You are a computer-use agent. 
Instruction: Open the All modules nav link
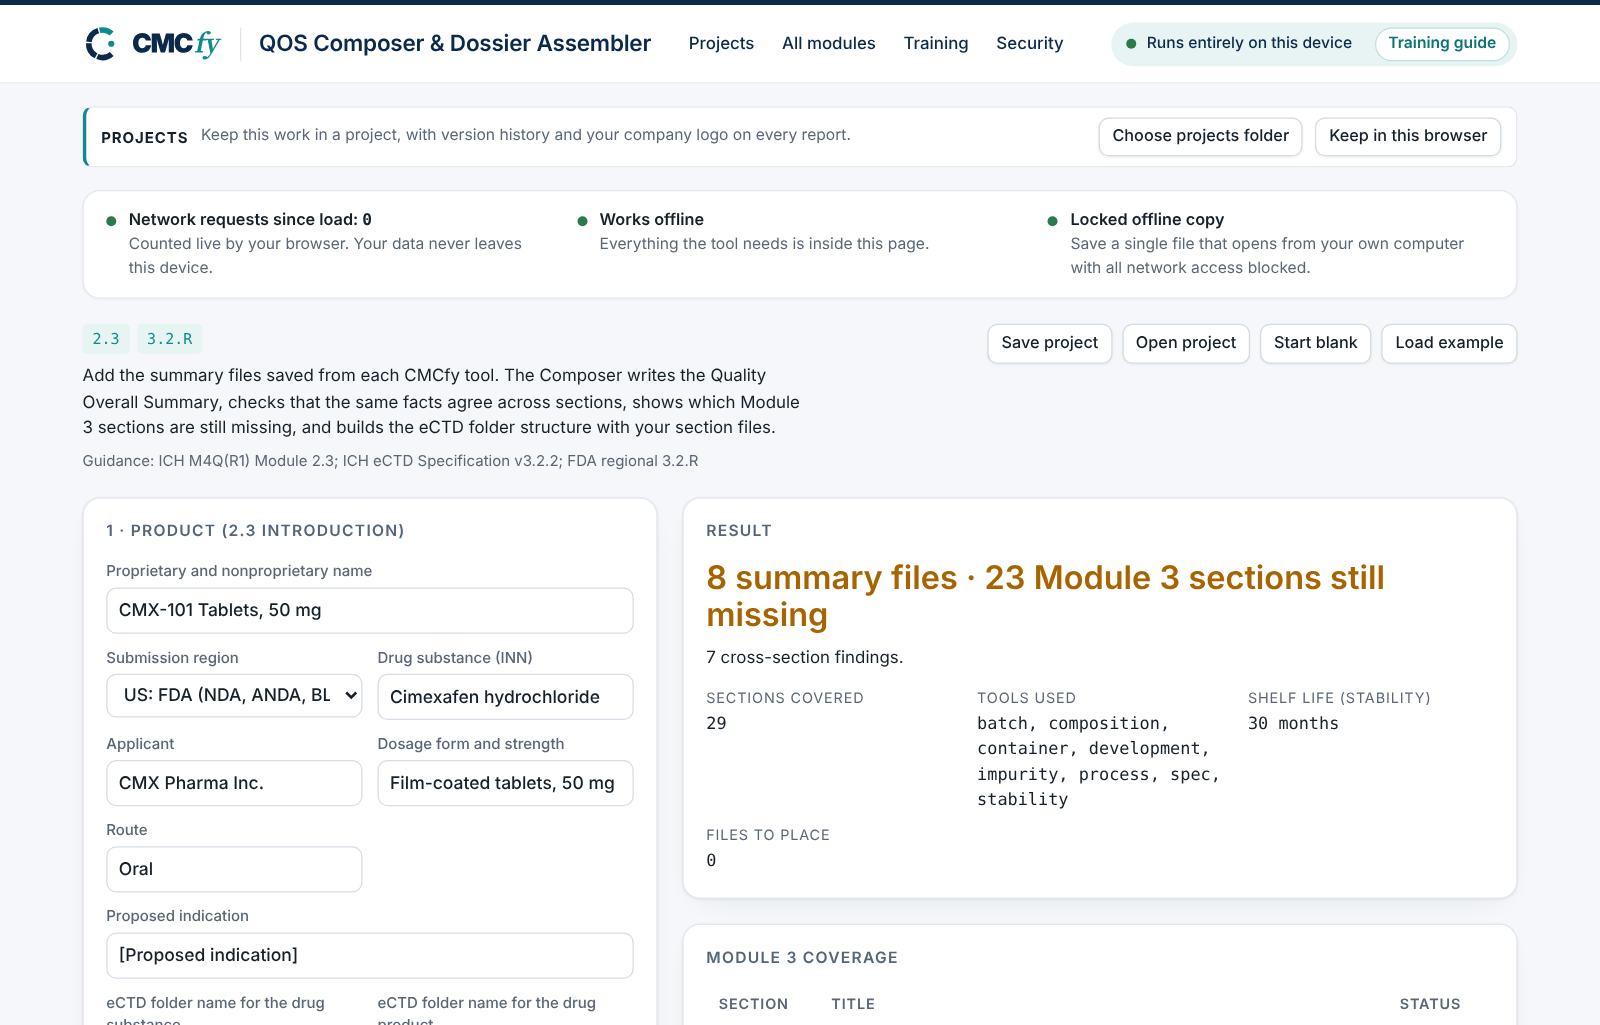[828, 43]
